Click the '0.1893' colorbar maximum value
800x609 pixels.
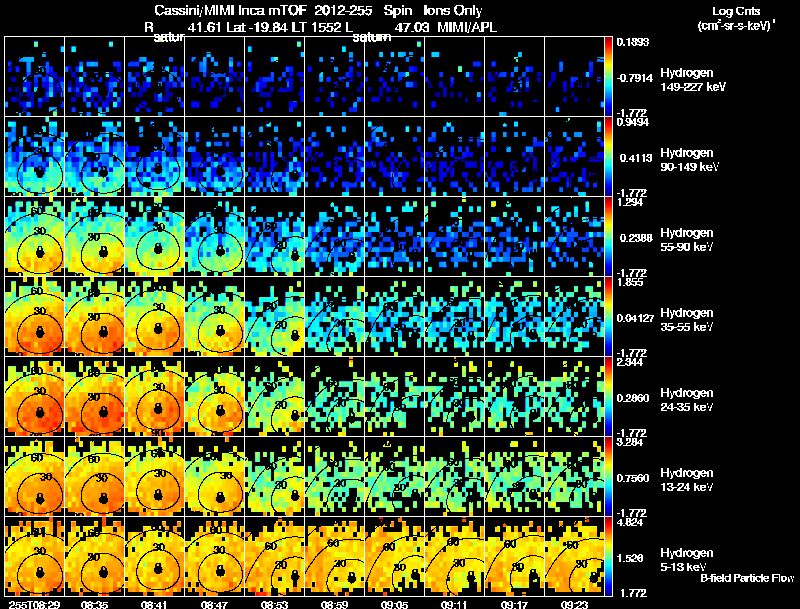tap(633, 42)
